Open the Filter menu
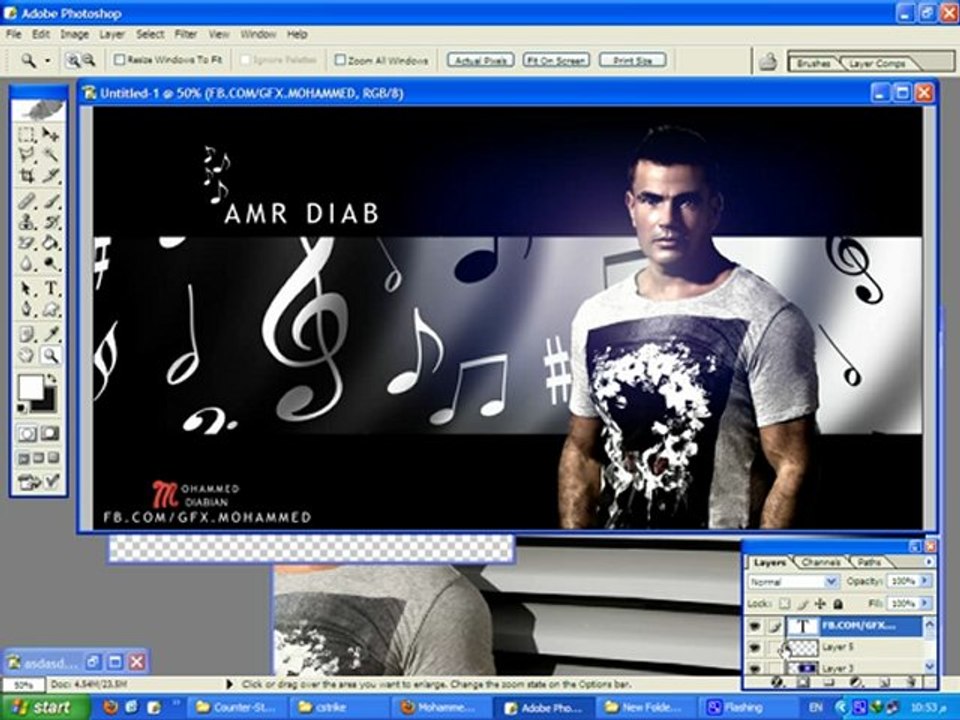 click(186, 34)
